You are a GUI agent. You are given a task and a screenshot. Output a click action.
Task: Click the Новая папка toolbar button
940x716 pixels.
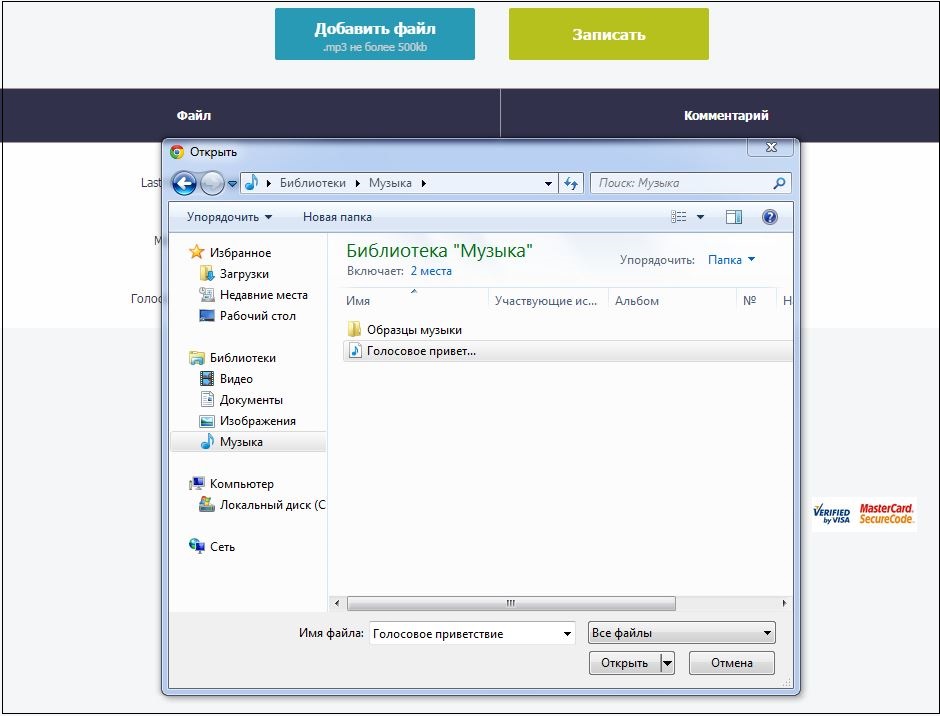click(x=337, y=217)
